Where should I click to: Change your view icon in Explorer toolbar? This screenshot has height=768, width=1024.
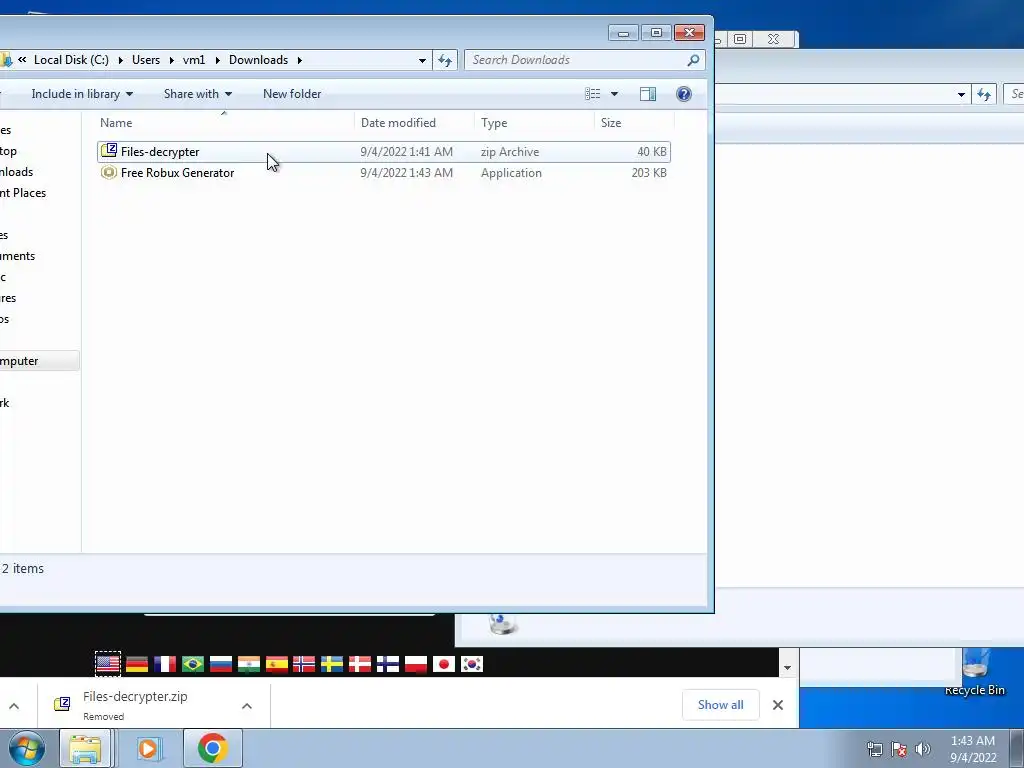(x=592, y=94)
